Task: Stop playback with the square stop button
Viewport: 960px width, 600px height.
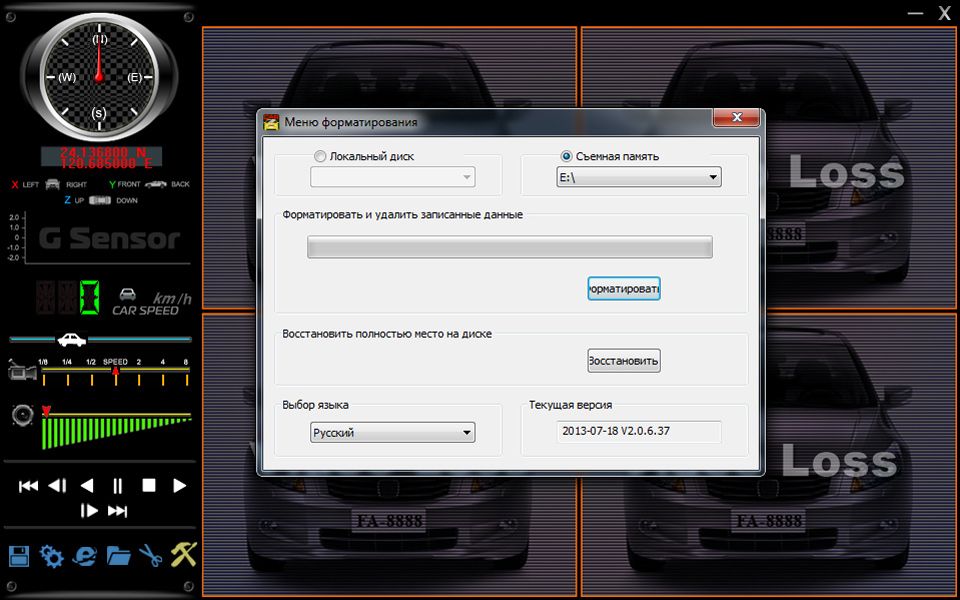Action: point(149,486)
